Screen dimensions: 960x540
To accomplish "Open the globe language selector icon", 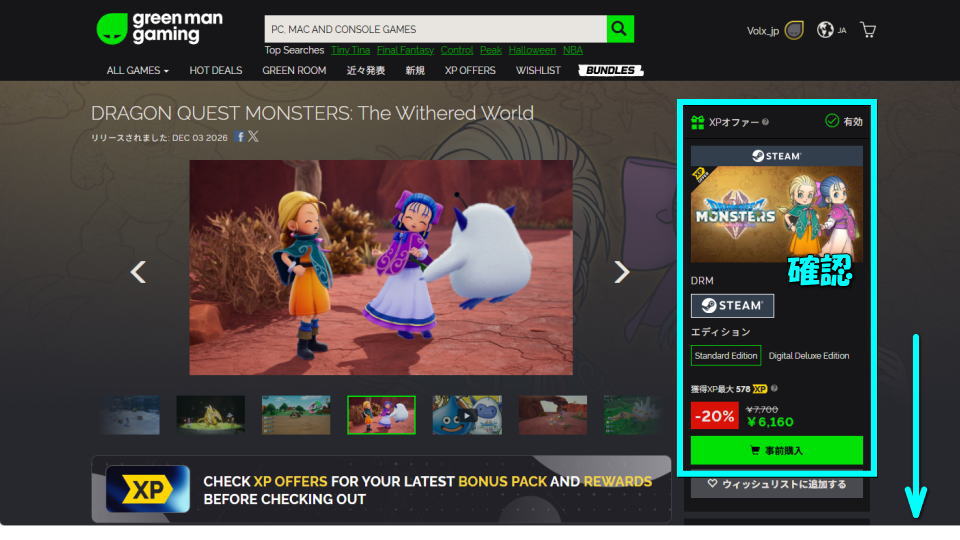I will click(825, 29).
